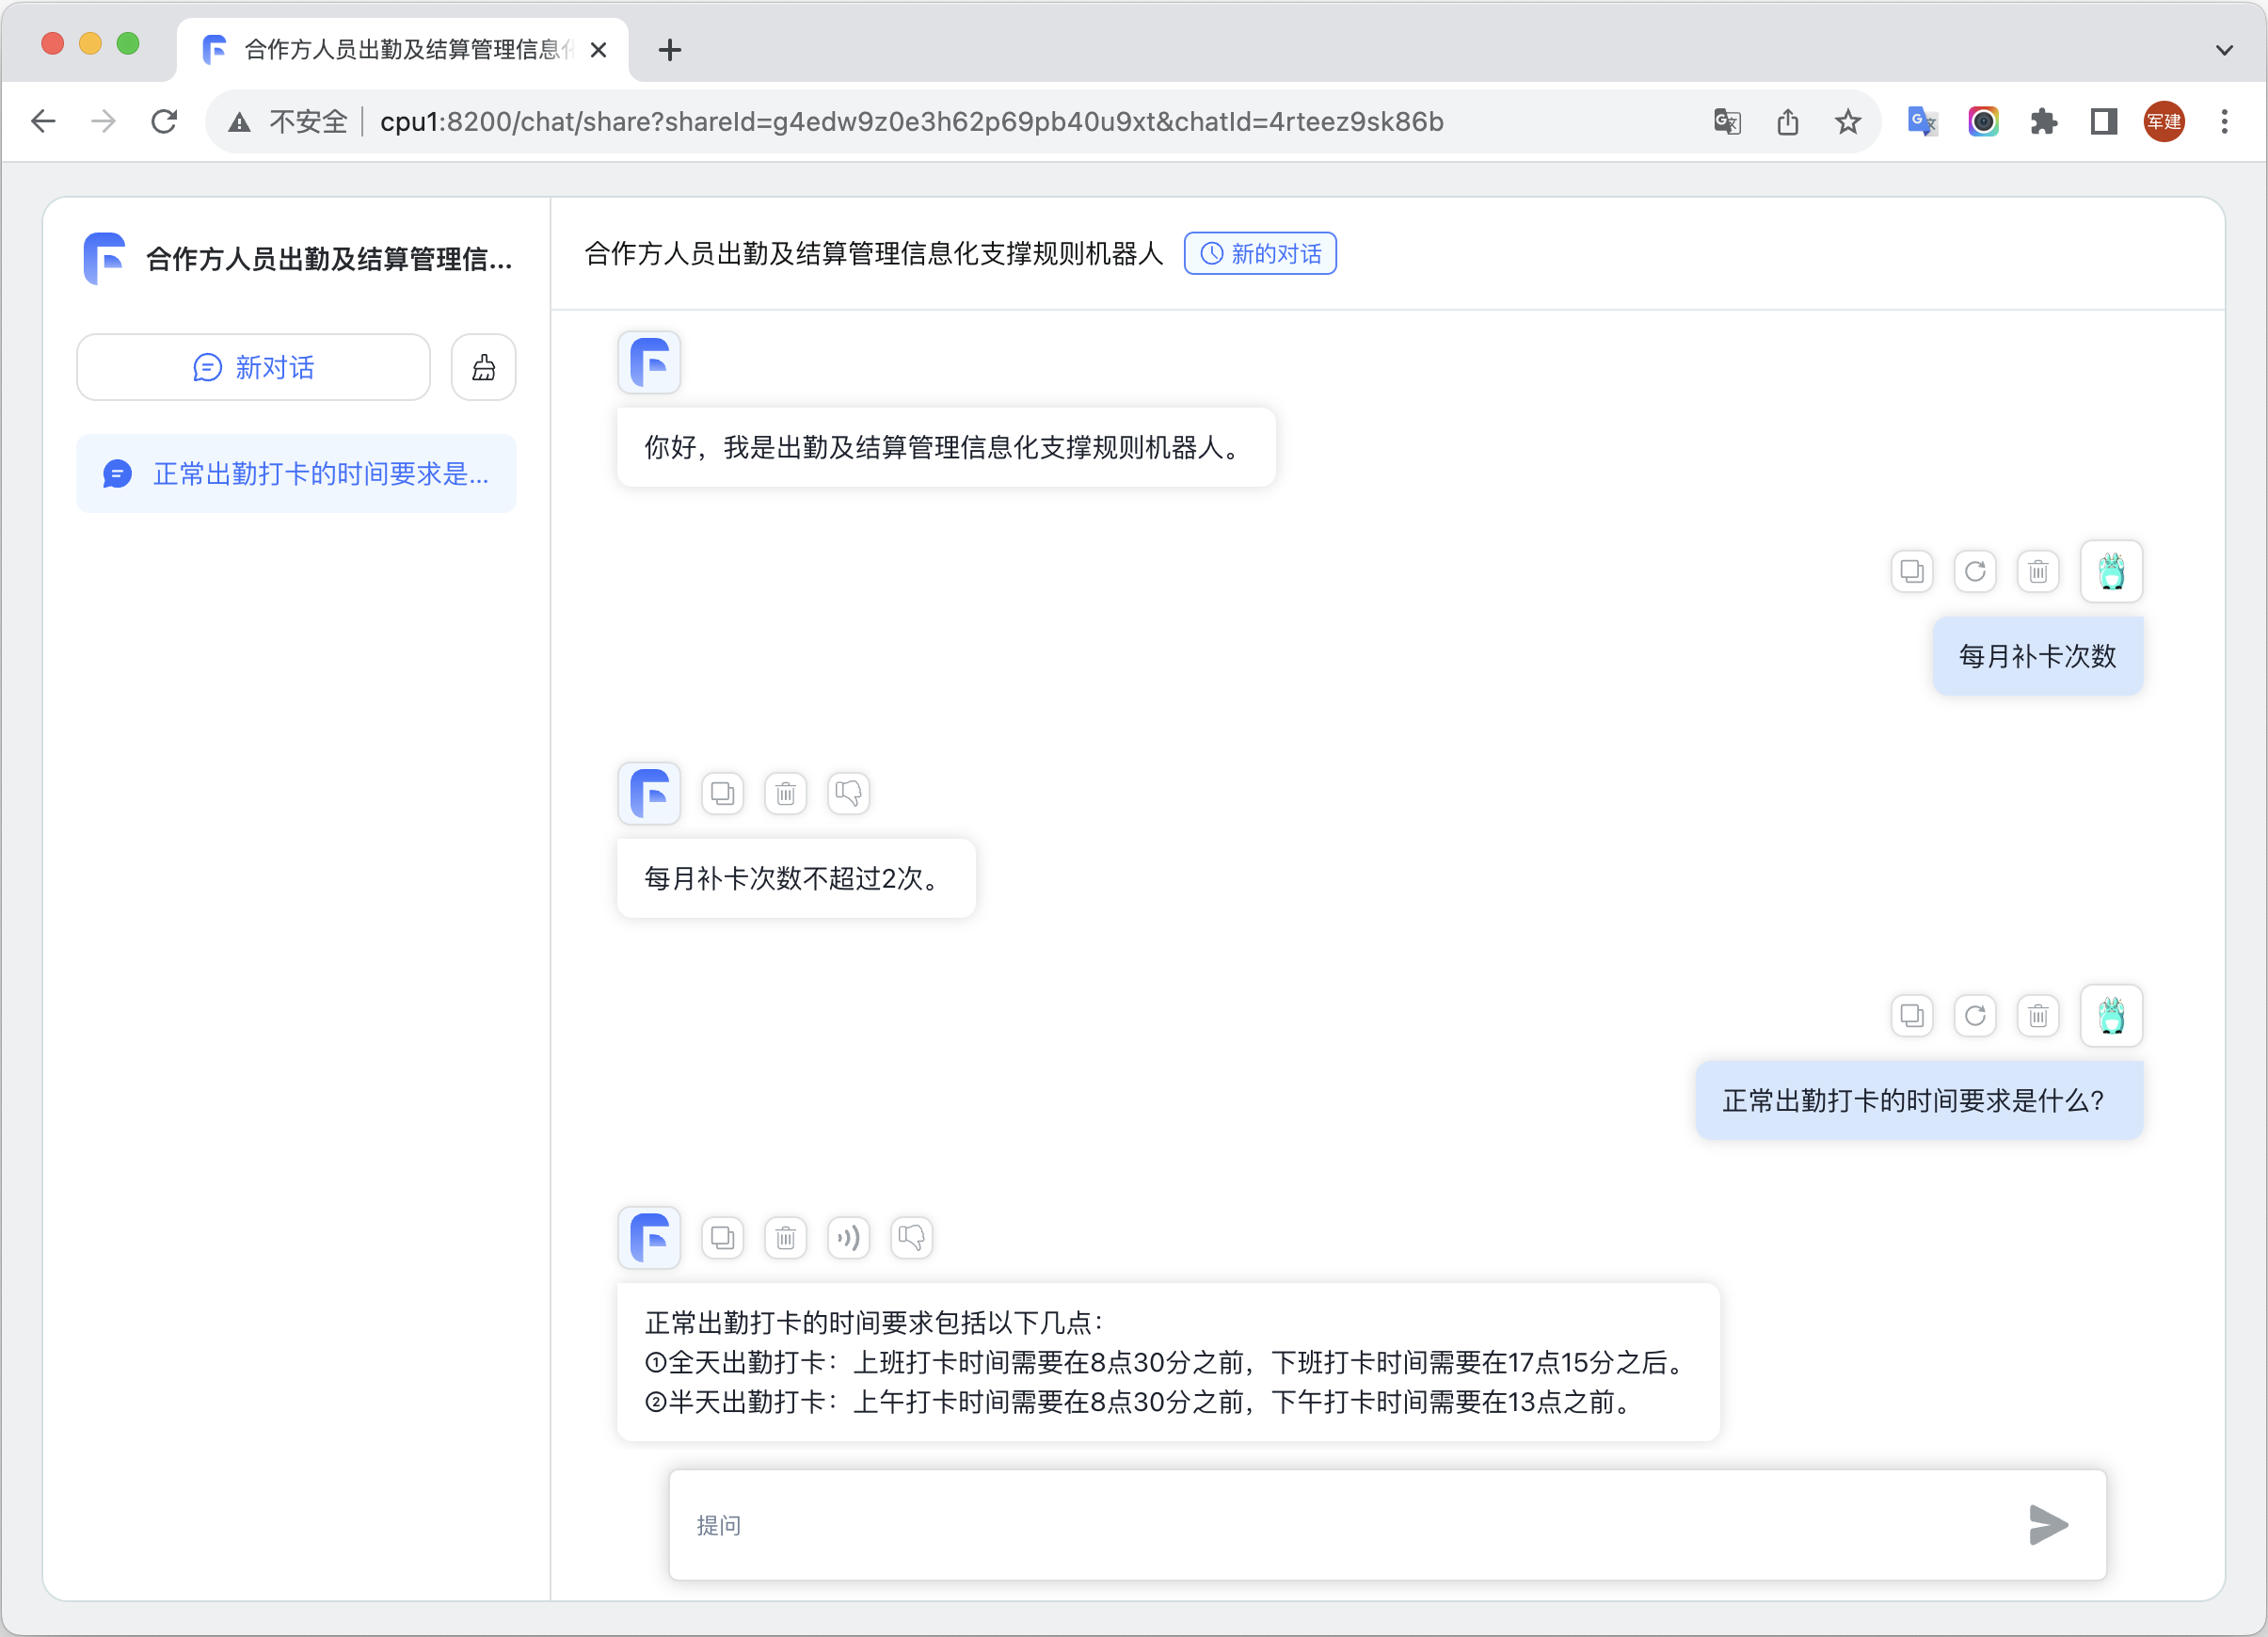Regenerate the '正常出勤打卡' question response

tap(1974, 1016)
